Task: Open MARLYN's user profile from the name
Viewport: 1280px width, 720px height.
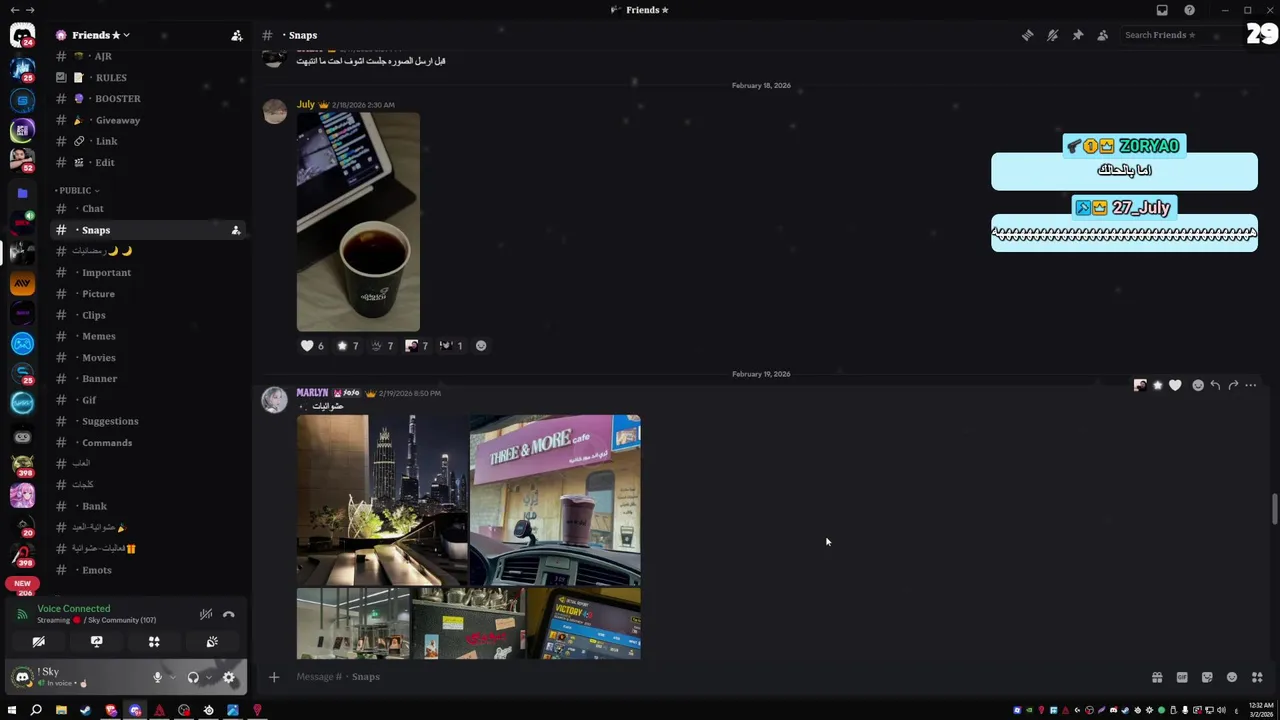Action: (x=312, y=393)
